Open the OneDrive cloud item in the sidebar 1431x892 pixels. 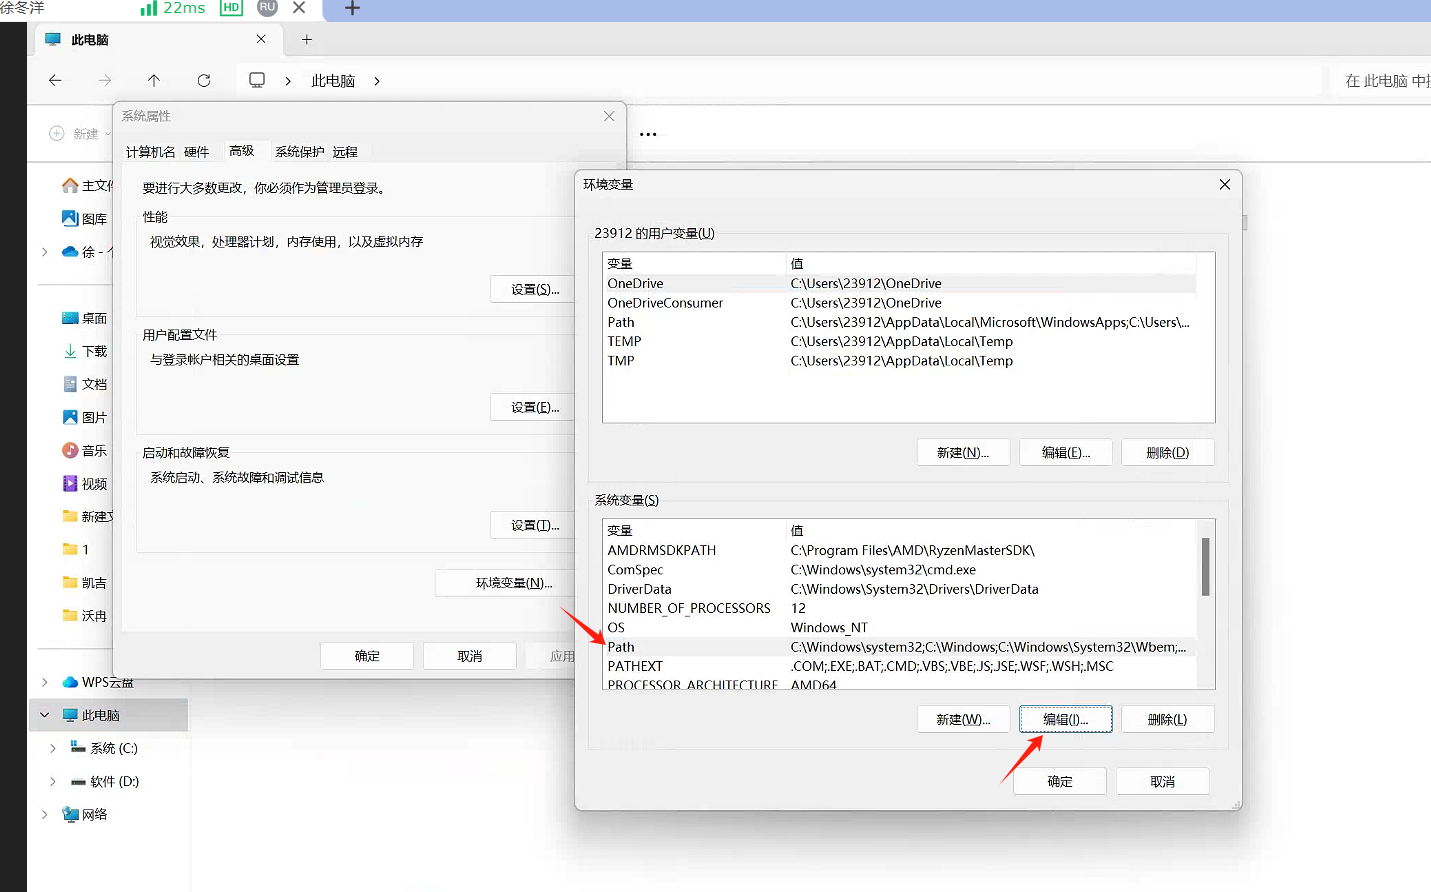coord(87,252)
